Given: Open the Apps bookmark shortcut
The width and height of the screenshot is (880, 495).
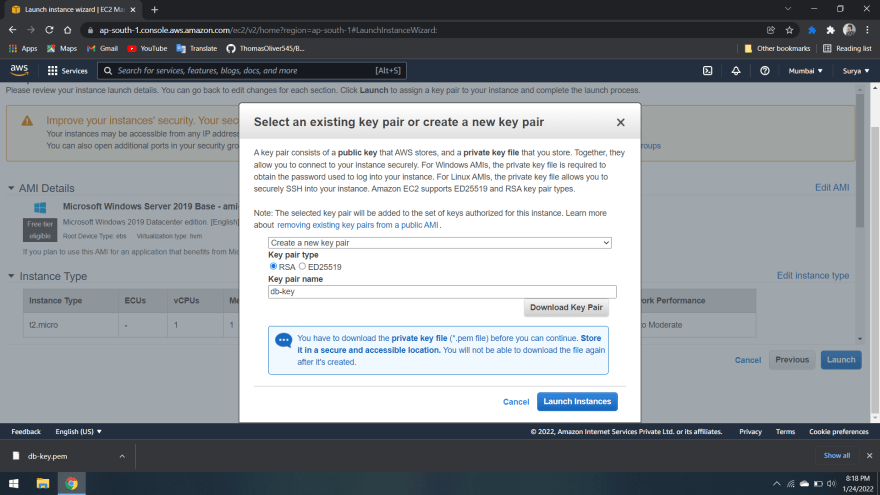Looking at the screenshot, I should coord(23,48).
